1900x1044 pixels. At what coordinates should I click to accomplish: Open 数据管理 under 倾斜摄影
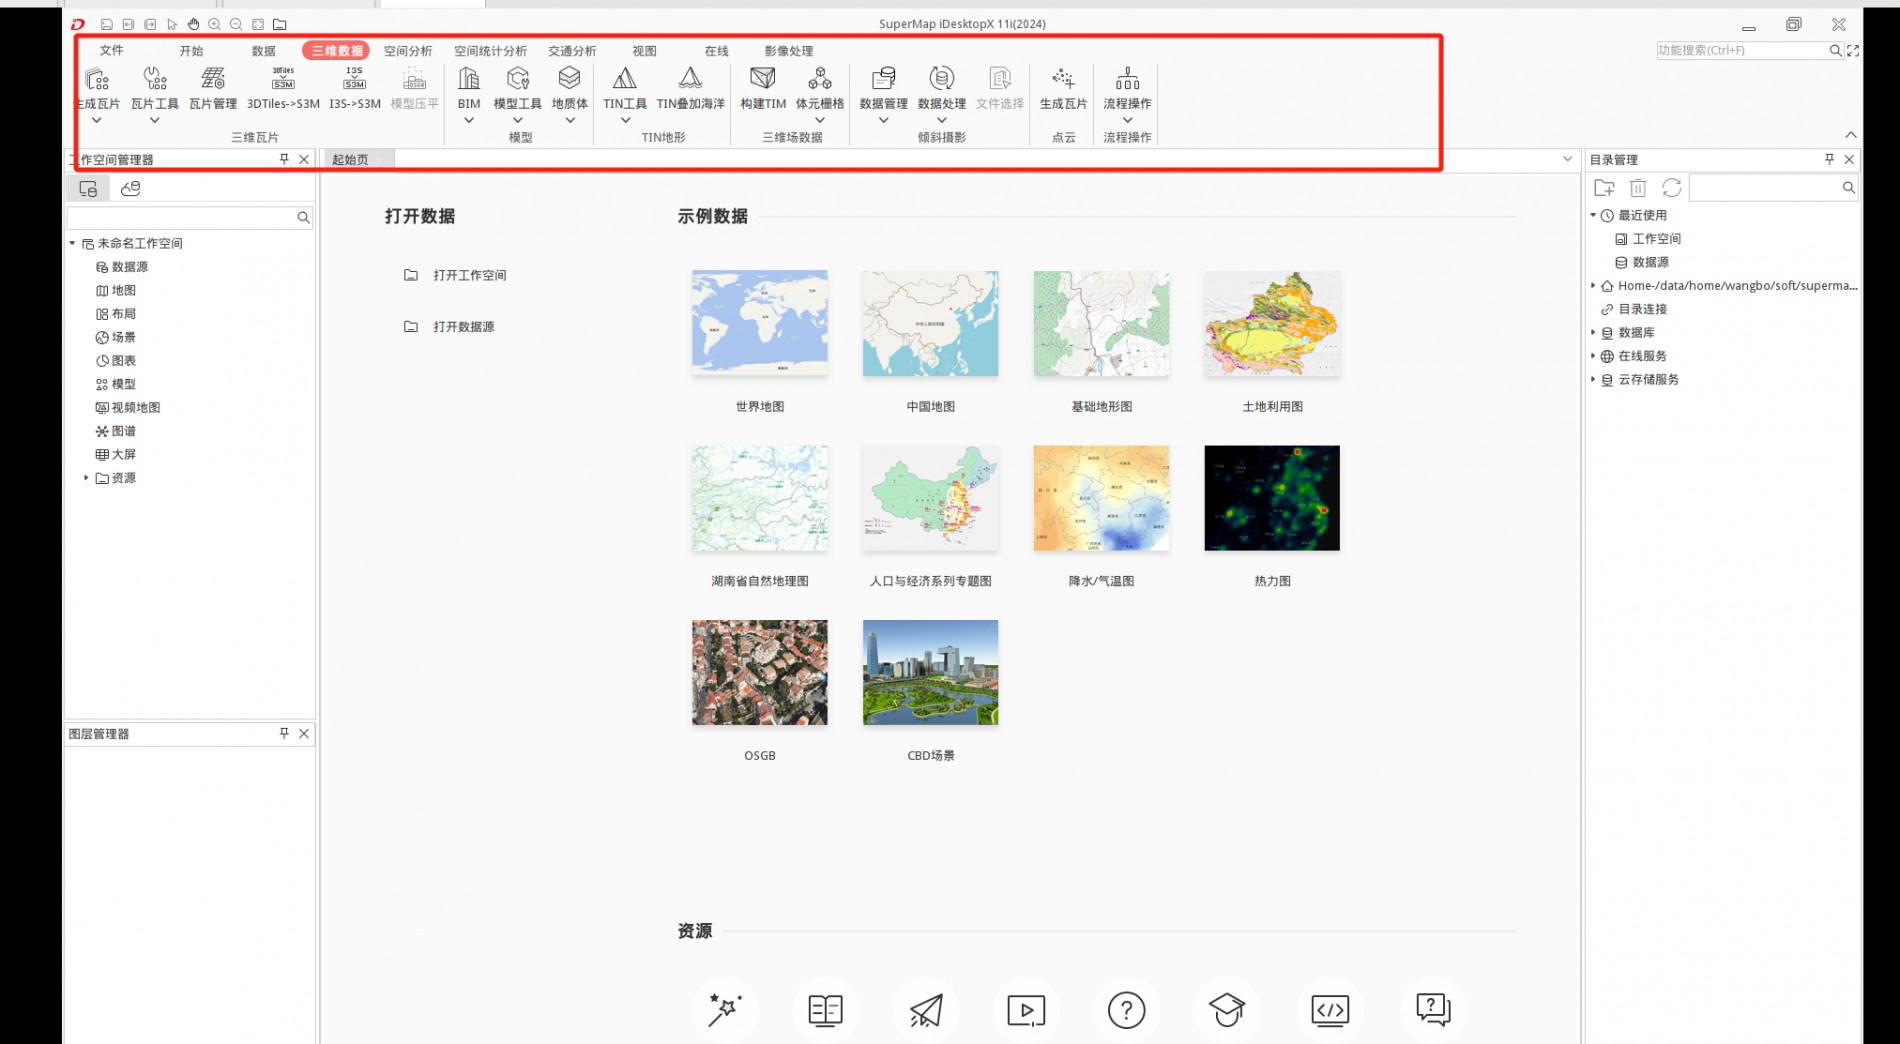884,87
